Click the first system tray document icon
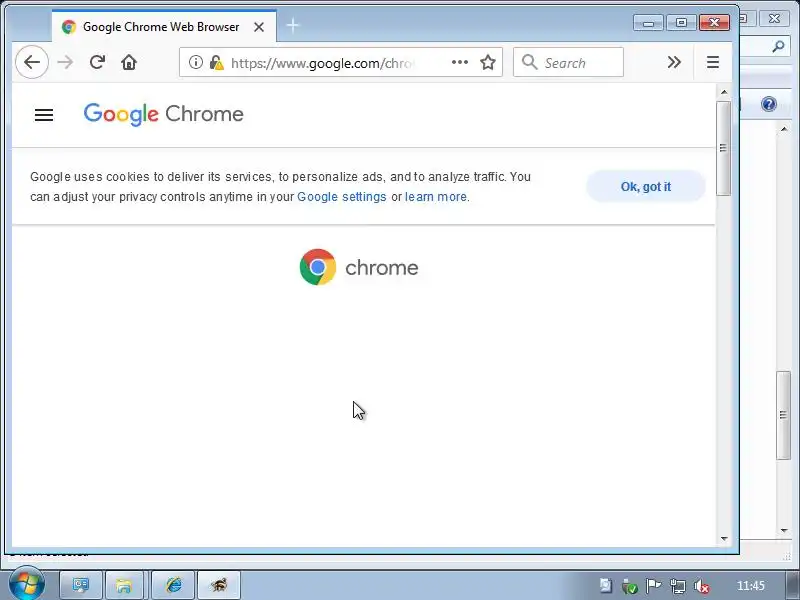Viewport: 800px width, 600px height. (605, 586)
